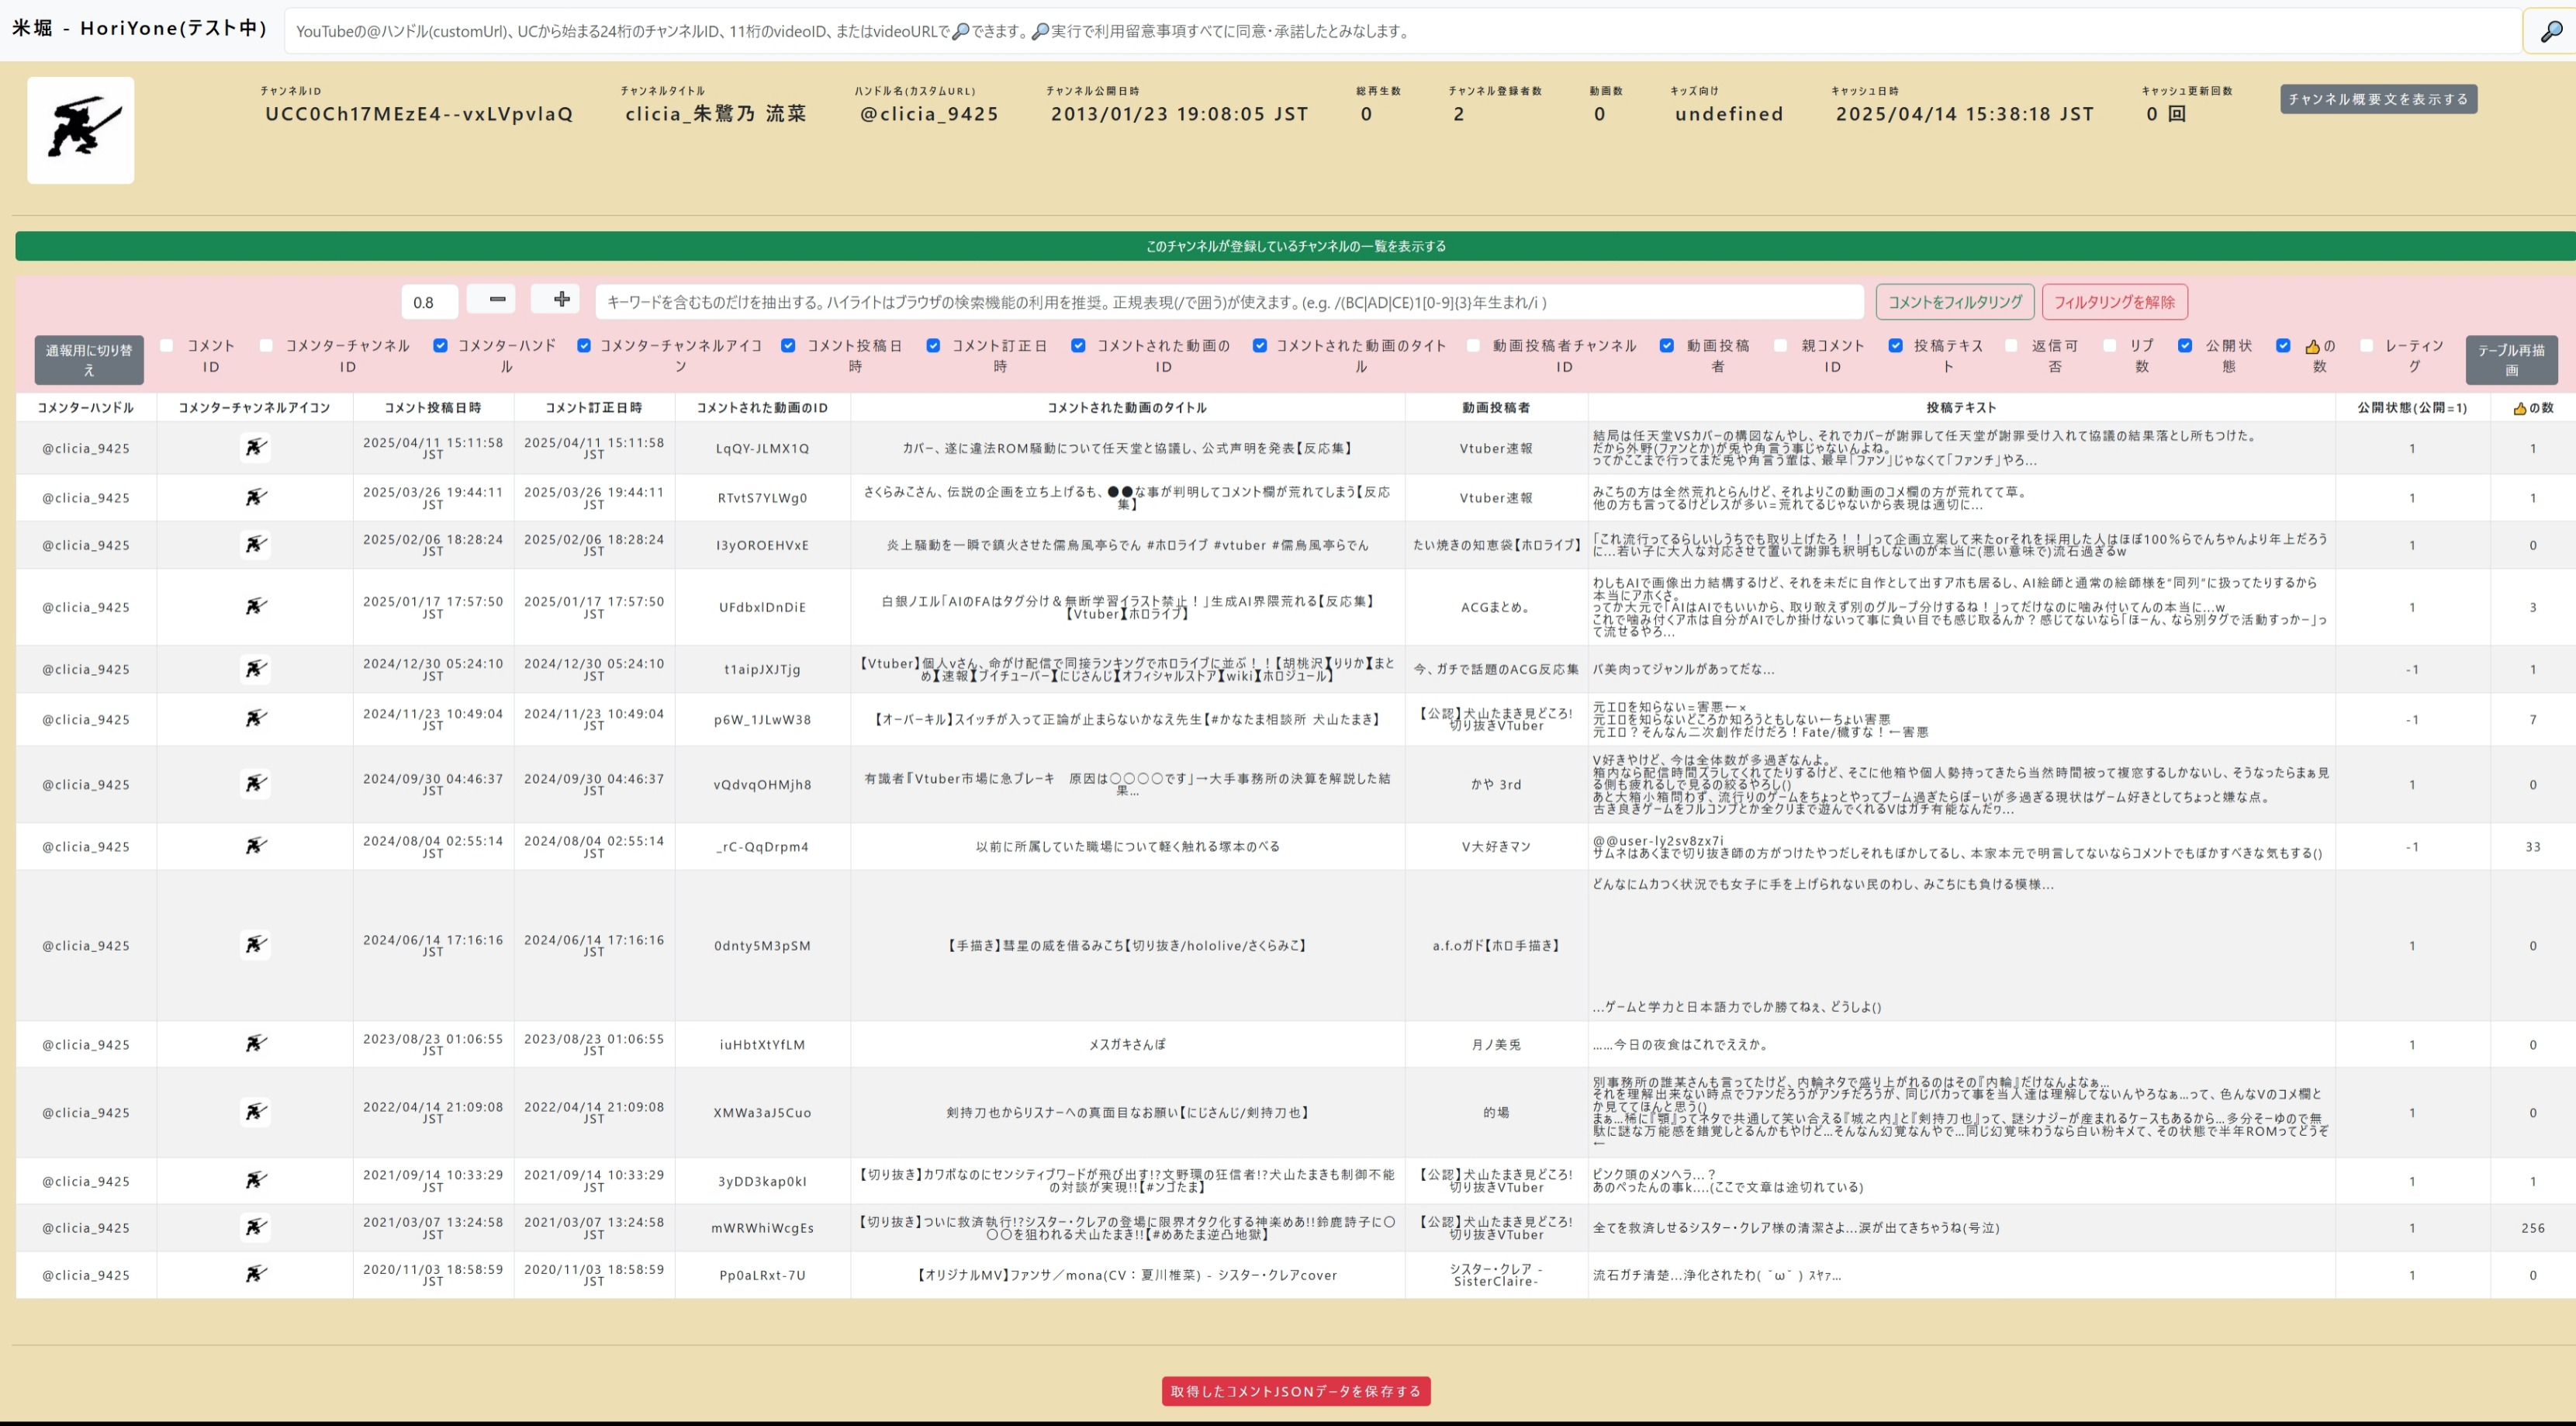Click thumbs-up count column header
Image resolution: width=2576 pixels, height=1426 pixels.
click(2532, 408)
